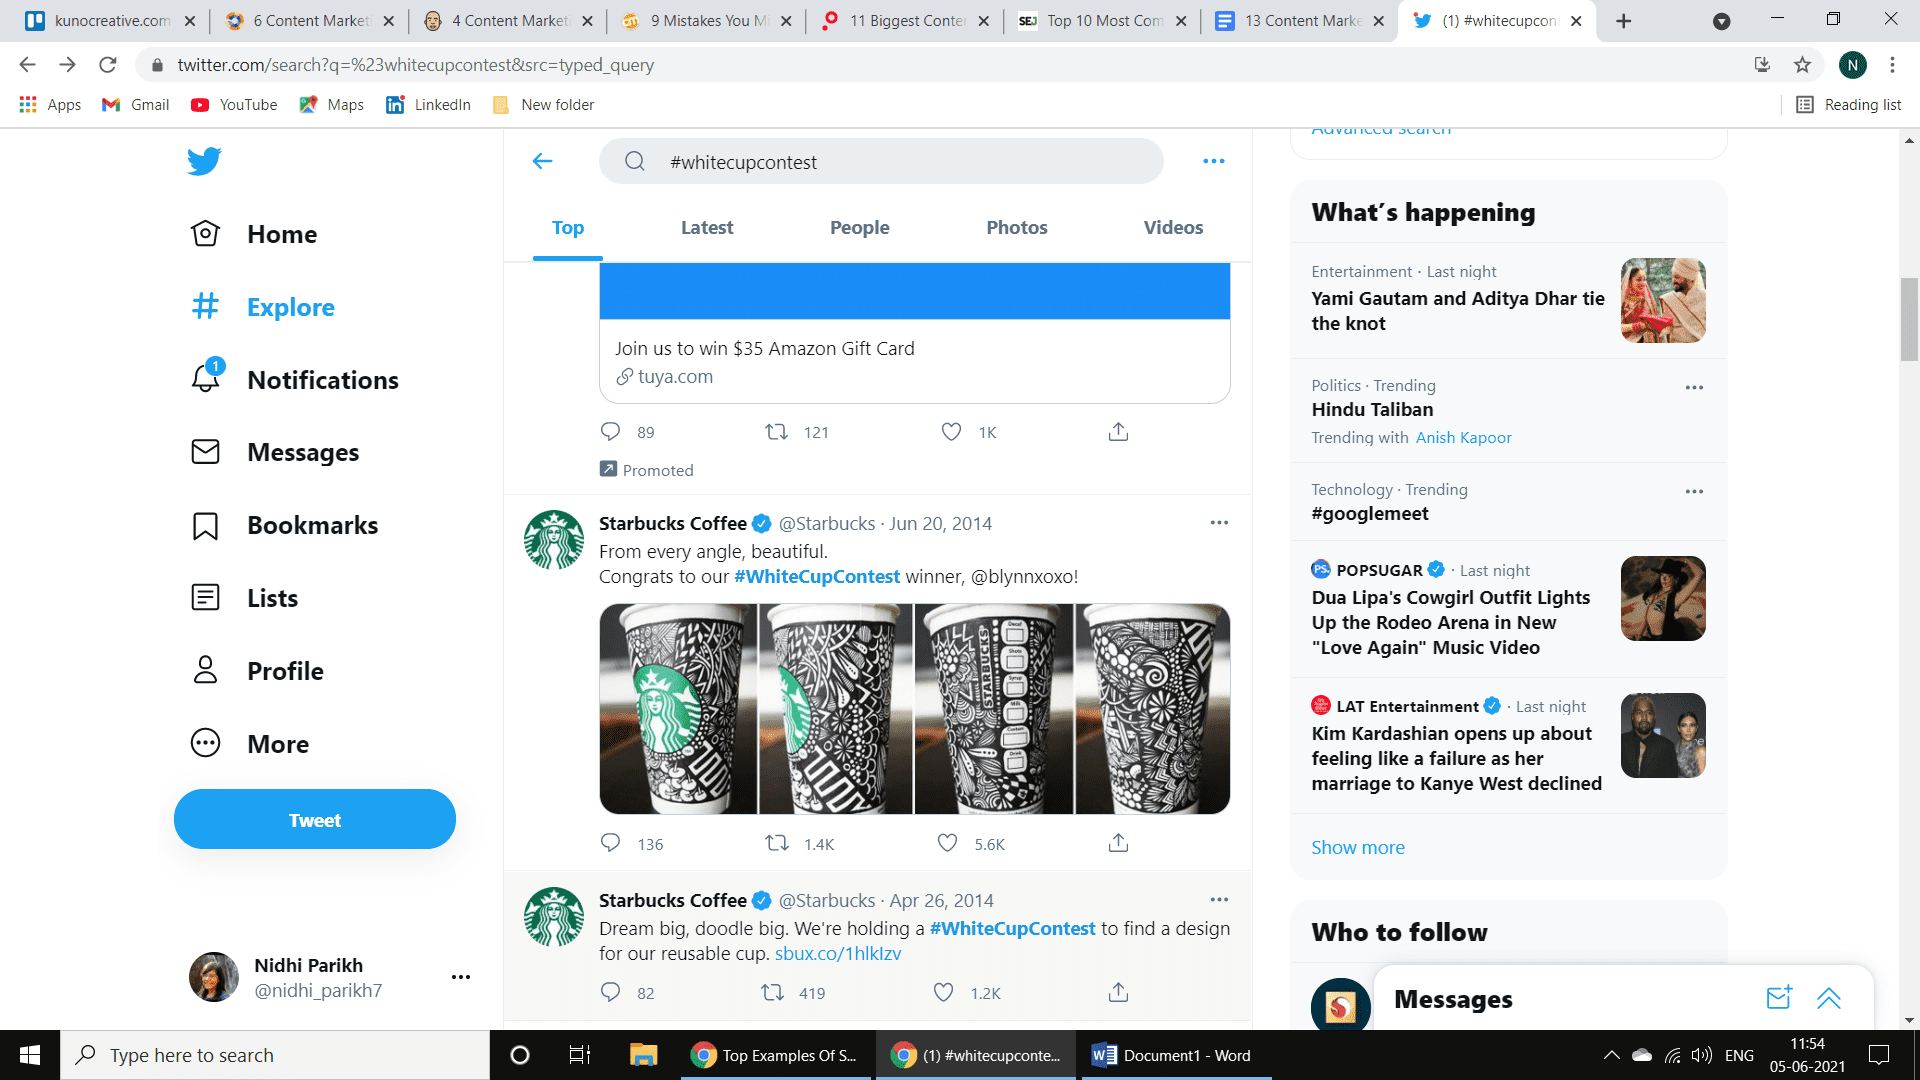Open Profile page
This screenshot has height=1080, width=1920.
point(257,671)
